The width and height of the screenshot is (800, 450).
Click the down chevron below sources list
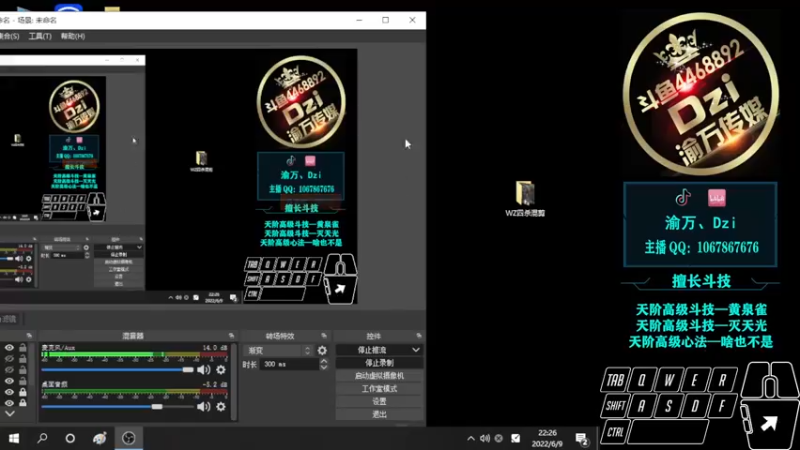click(x=10, y=414)
